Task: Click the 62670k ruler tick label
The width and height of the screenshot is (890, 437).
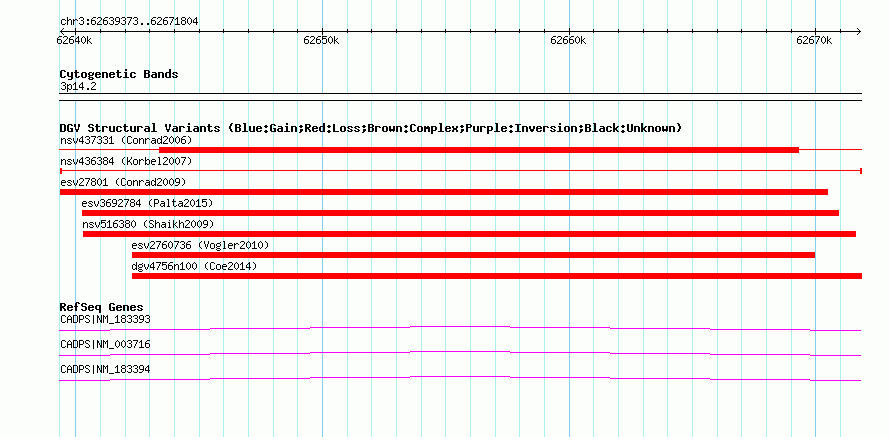Action: [x=815, y=40]
